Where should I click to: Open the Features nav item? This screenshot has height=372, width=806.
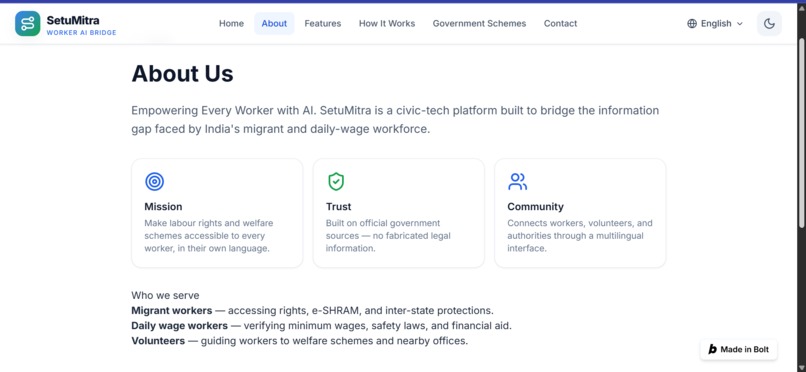click(323, 24)
